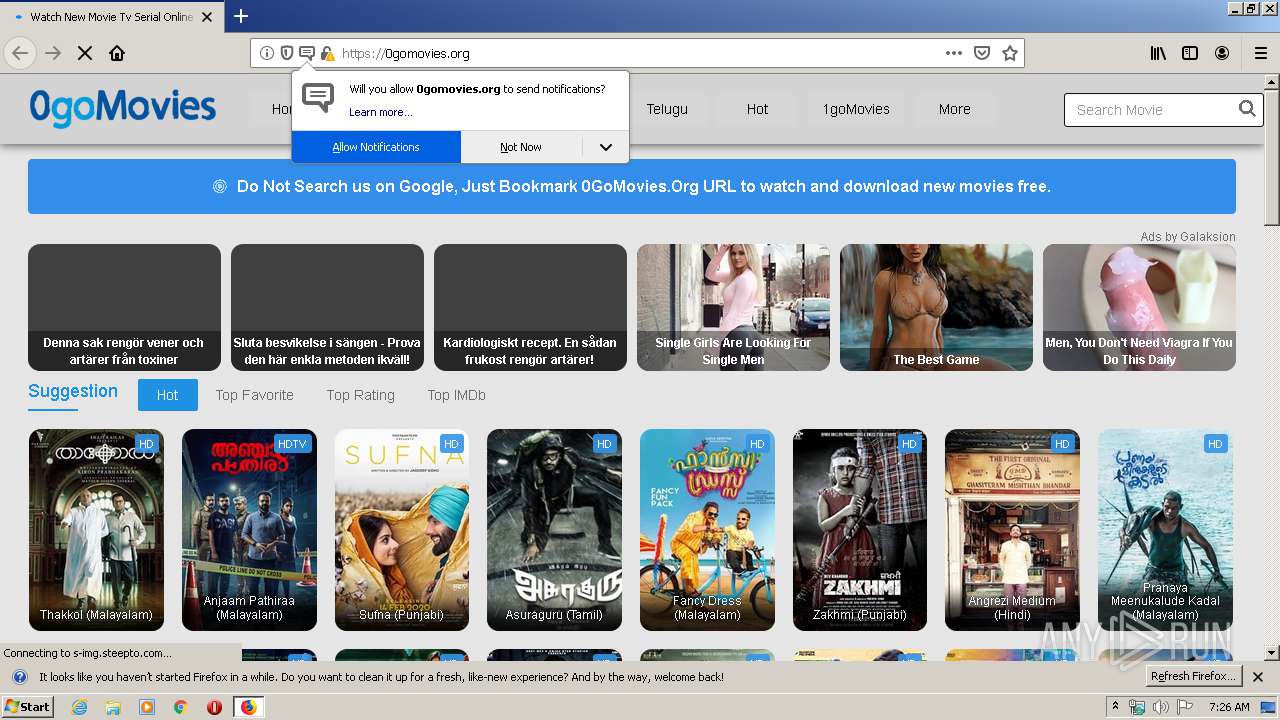
Task: Dismiss the Refresh Firefox notification bar
Action: [x=1258, y=677]
